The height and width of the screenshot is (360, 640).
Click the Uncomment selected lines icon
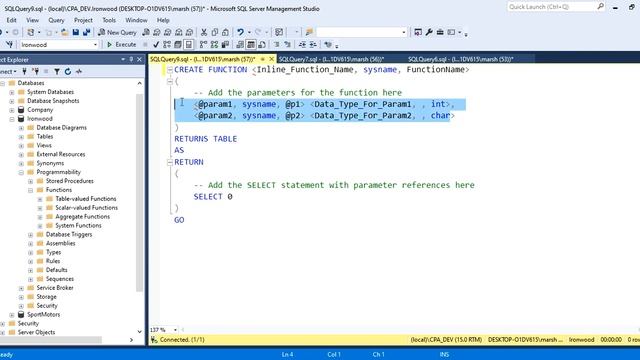click(x=288, y=44)
